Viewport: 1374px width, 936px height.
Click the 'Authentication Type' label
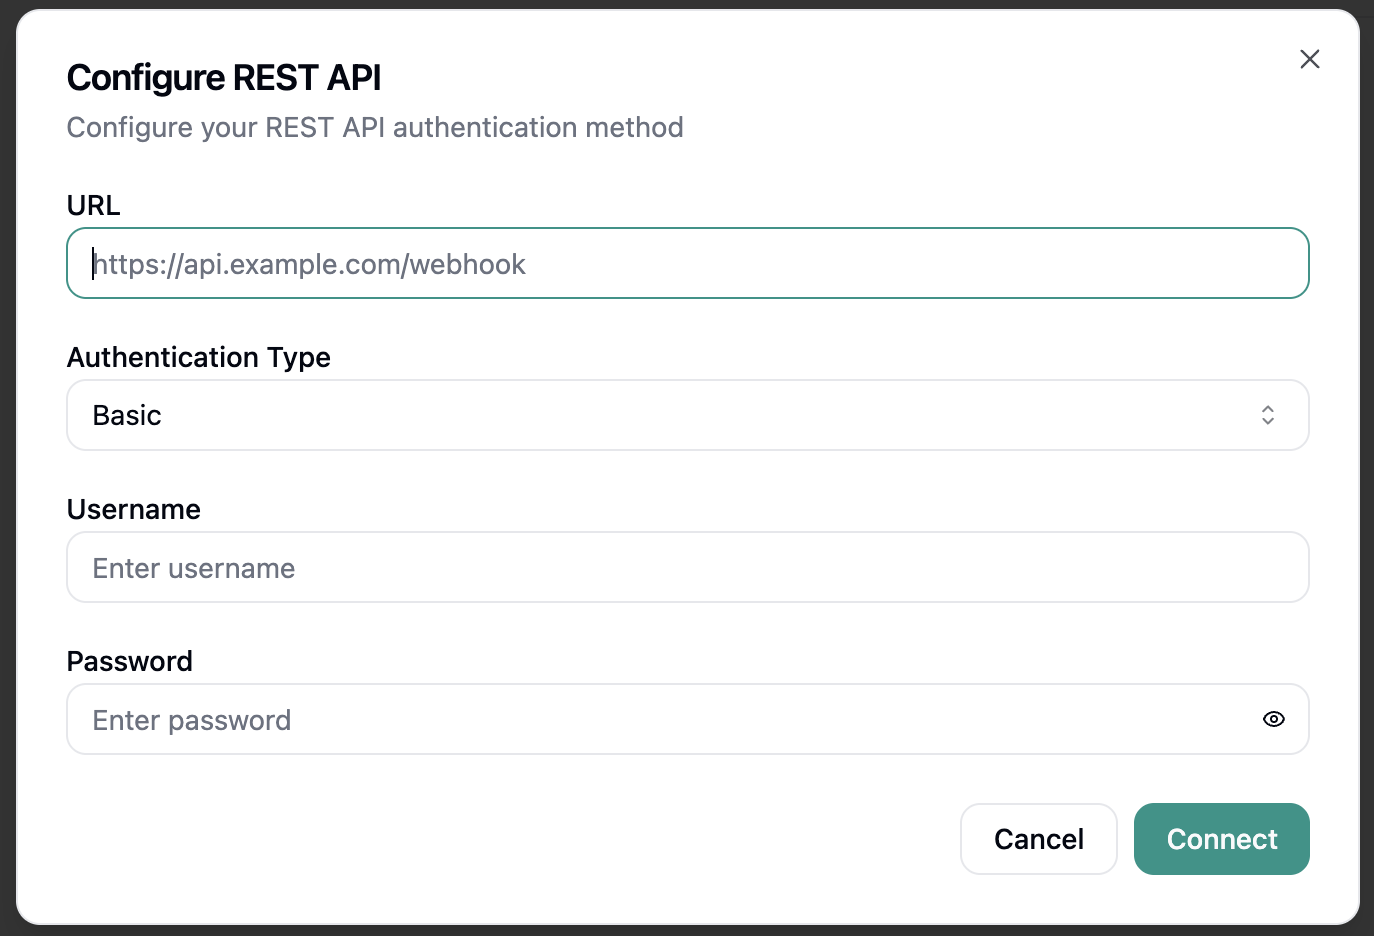[x=198, y=357]
